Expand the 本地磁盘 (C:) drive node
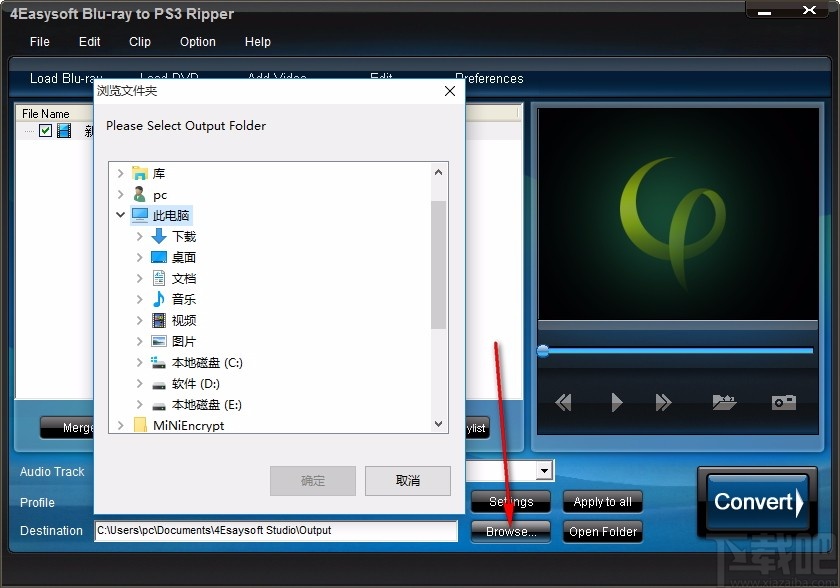The image size is (840, 588). click(141, 362)
